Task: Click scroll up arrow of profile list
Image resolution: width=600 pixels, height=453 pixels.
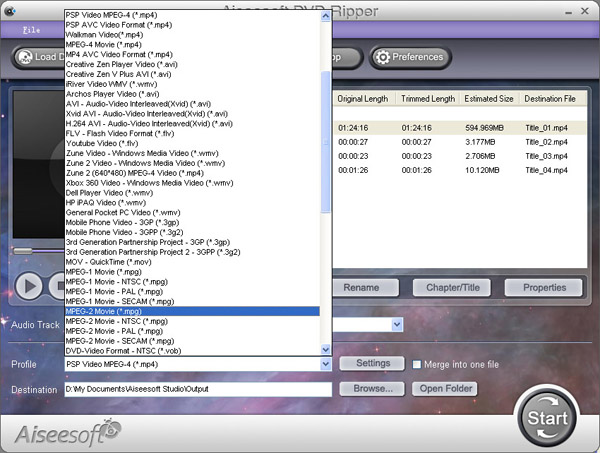Action: click(x=326, y=16)
